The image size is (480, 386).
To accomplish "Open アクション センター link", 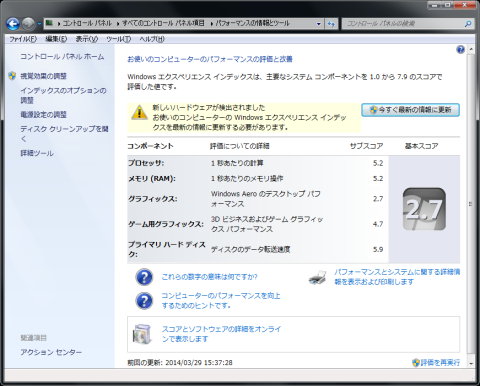I will tap(51, 352).
